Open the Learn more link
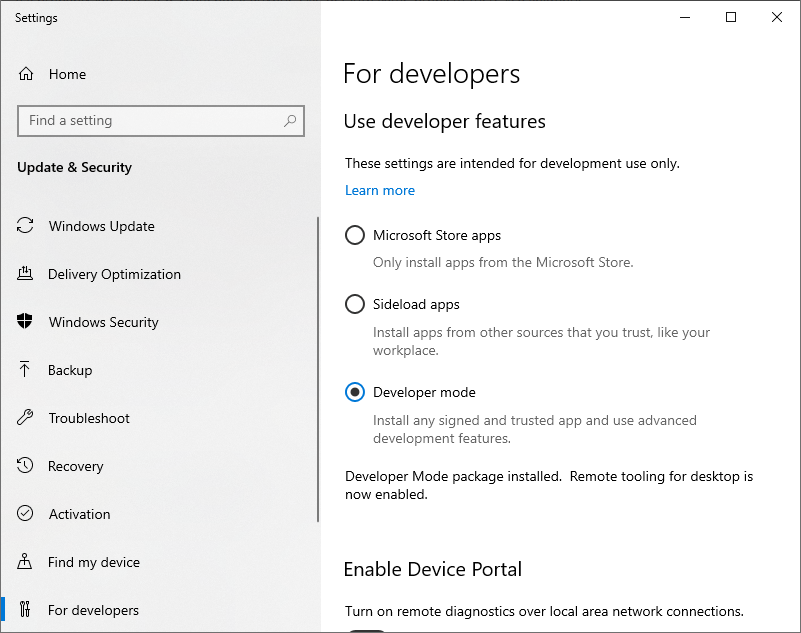The height and width of the screenshot is (633, 801). (x=380, y=191)
